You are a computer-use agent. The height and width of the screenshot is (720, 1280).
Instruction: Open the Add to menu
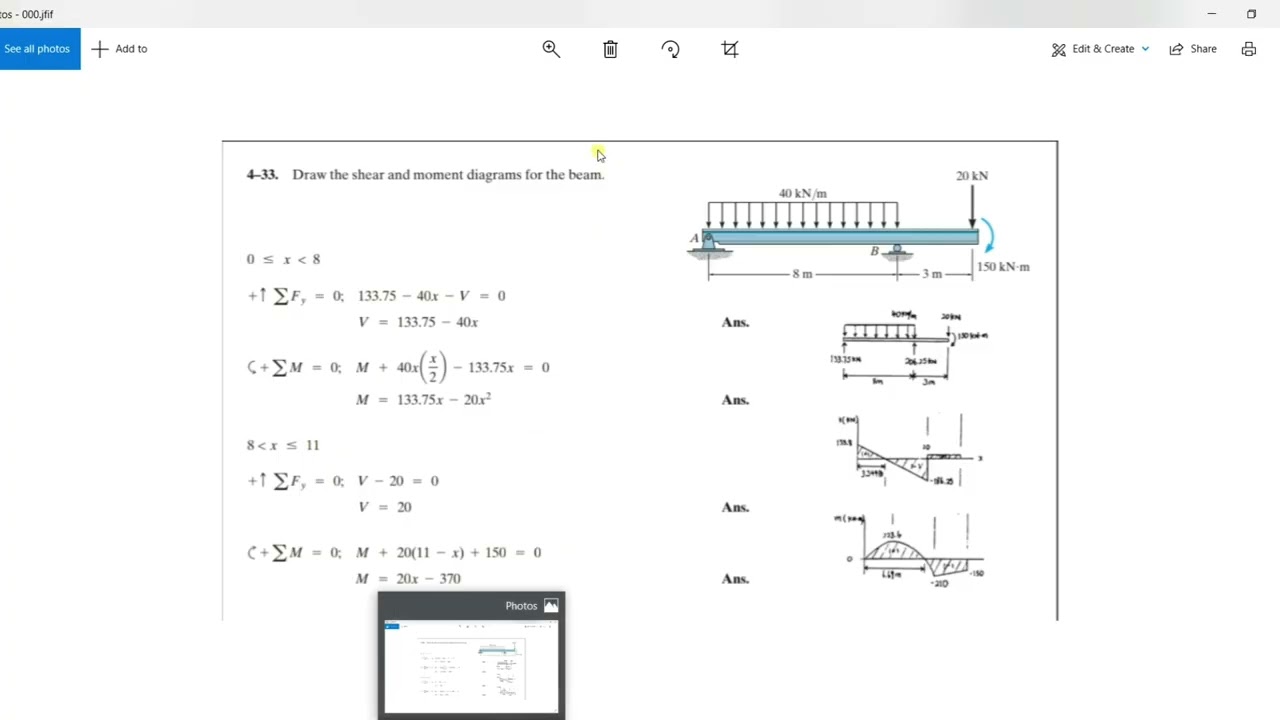[120, 48]
